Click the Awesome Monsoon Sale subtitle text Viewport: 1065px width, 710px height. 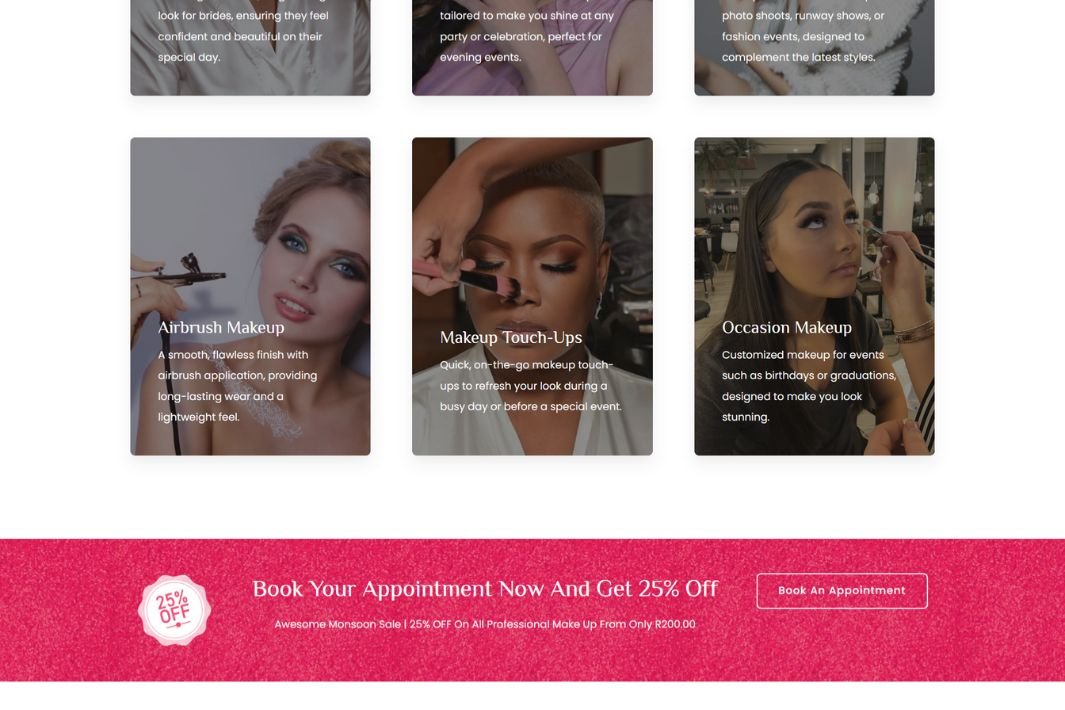click(x=485, y=624)
